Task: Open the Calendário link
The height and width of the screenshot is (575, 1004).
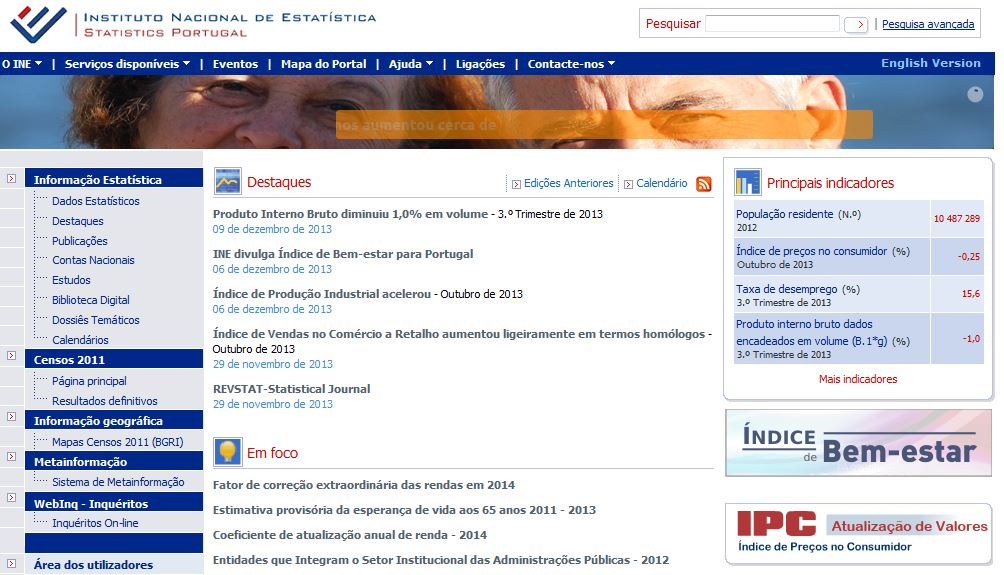Action: pyautogui.click(x=661, y=183)
